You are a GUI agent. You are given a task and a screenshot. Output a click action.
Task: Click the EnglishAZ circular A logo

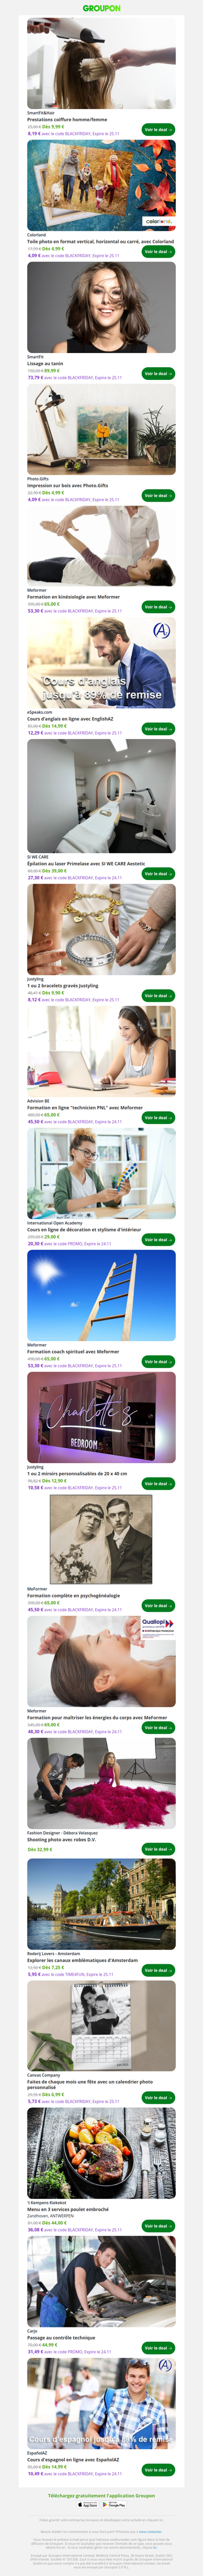pos(161,630)
